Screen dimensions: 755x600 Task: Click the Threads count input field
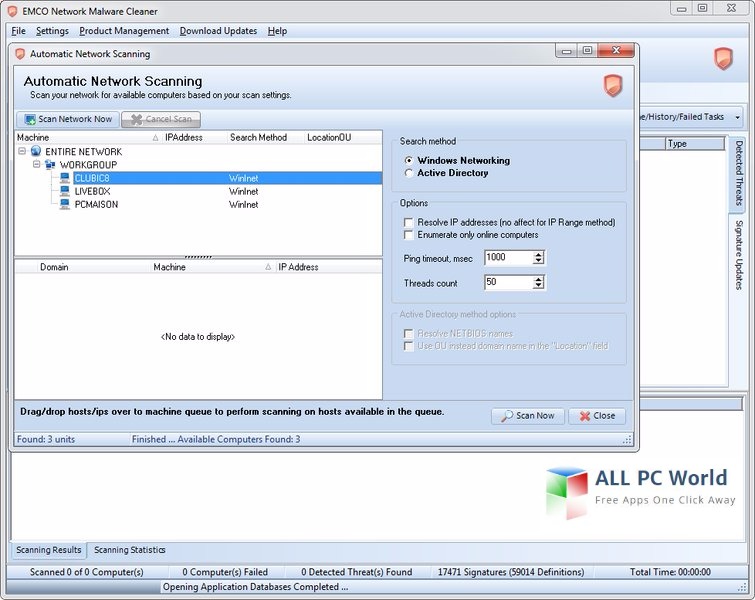click(x=507, y=283)
